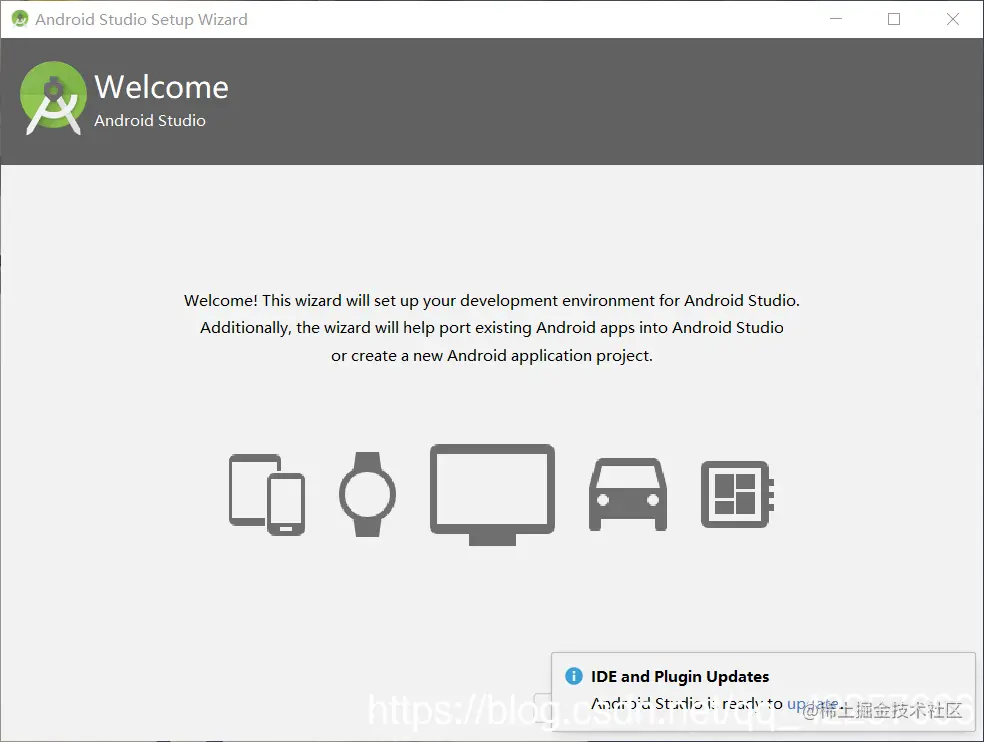
Task: Click the Wear OS watch icon
Action: coord(368,495)
